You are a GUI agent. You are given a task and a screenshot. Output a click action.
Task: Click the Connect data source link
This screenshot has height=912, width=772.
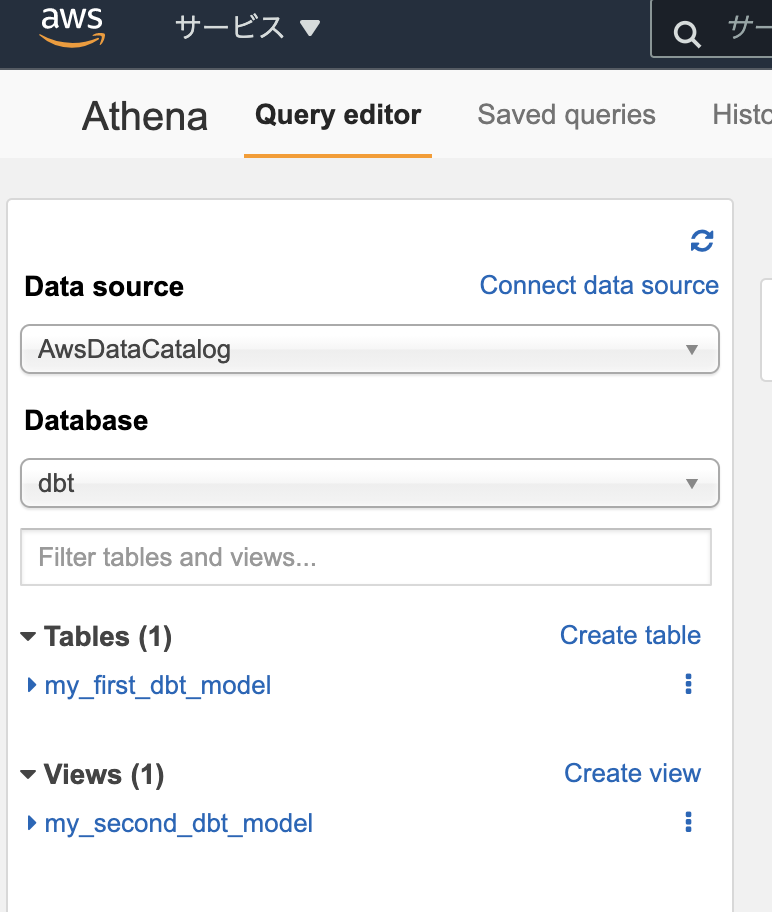pos(599,285)
